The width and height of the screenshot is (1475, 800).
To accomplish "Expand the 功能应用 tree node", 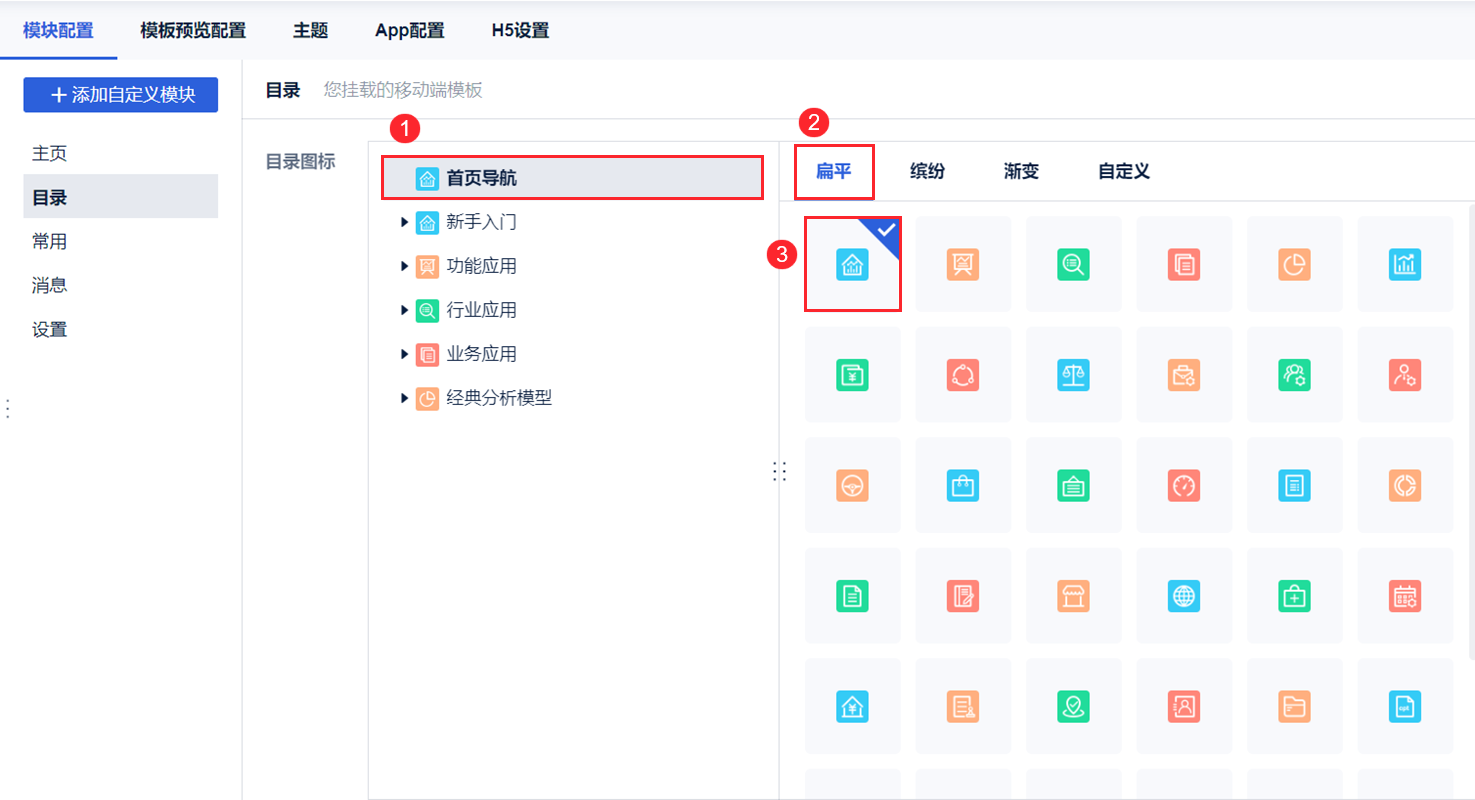I will coord(404,265).
